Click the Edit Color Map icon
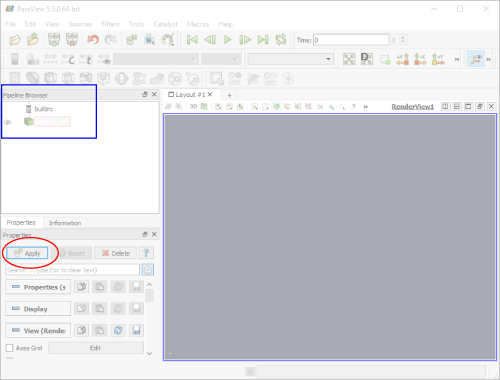The image size is (500, 380). point(33,59)
